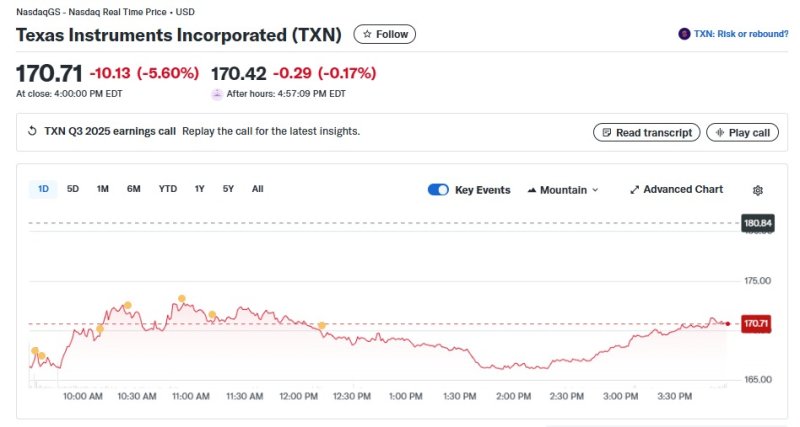Viewport: 800px width, 427px height.
Task: Open the Read transcript button
Action: 646,132
